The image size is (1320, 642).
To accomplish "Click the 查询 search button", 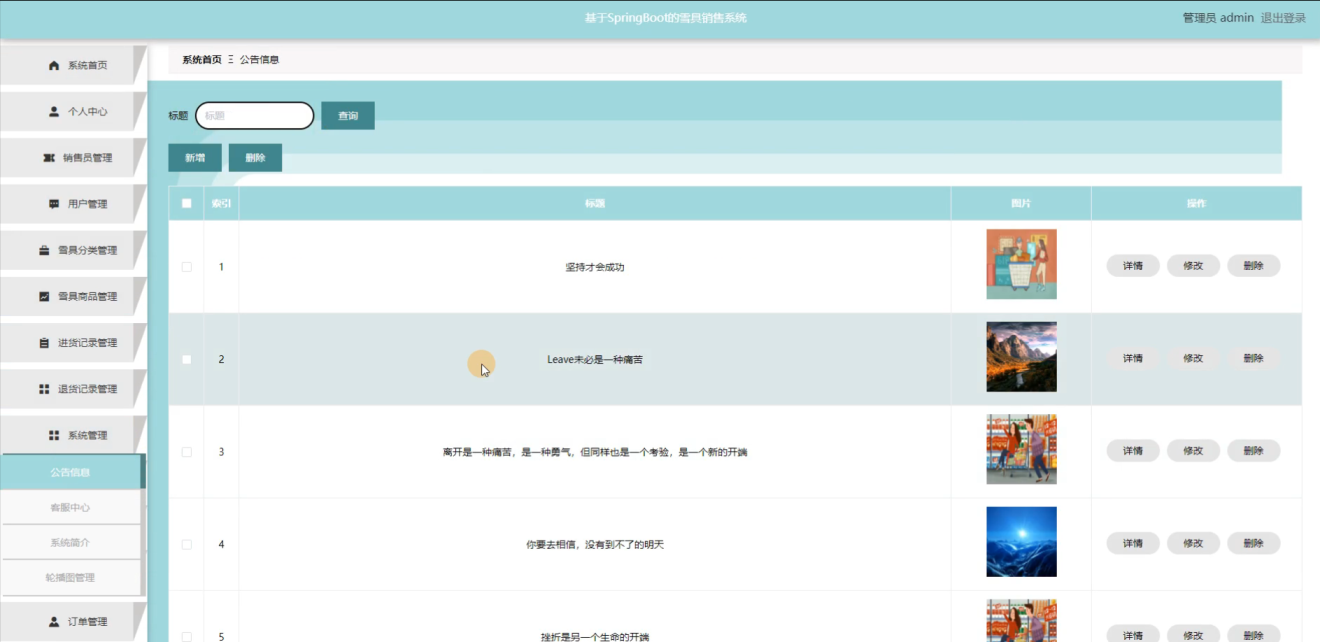I will click(x=348, y=116).
